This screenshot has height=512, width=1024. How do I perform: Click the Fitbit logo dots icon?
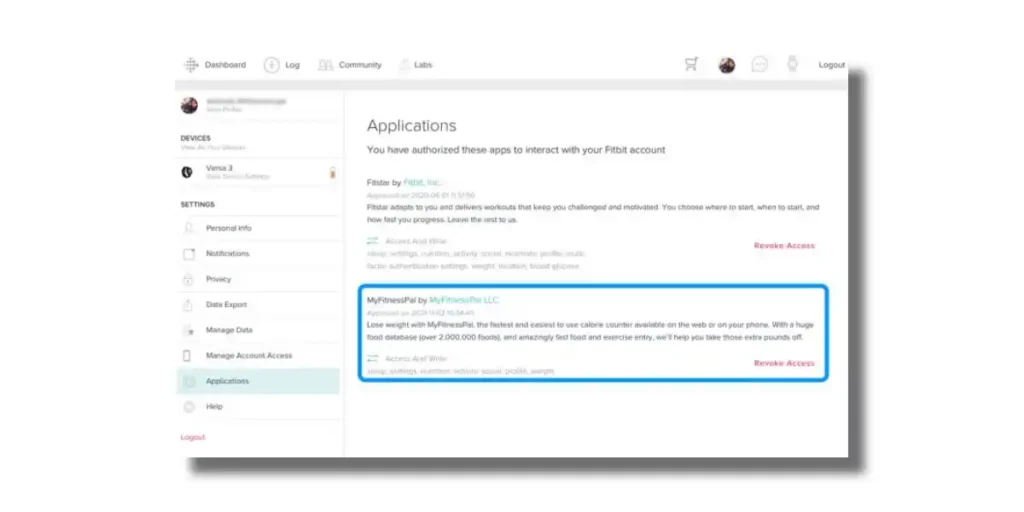click(x=191, y=65)
